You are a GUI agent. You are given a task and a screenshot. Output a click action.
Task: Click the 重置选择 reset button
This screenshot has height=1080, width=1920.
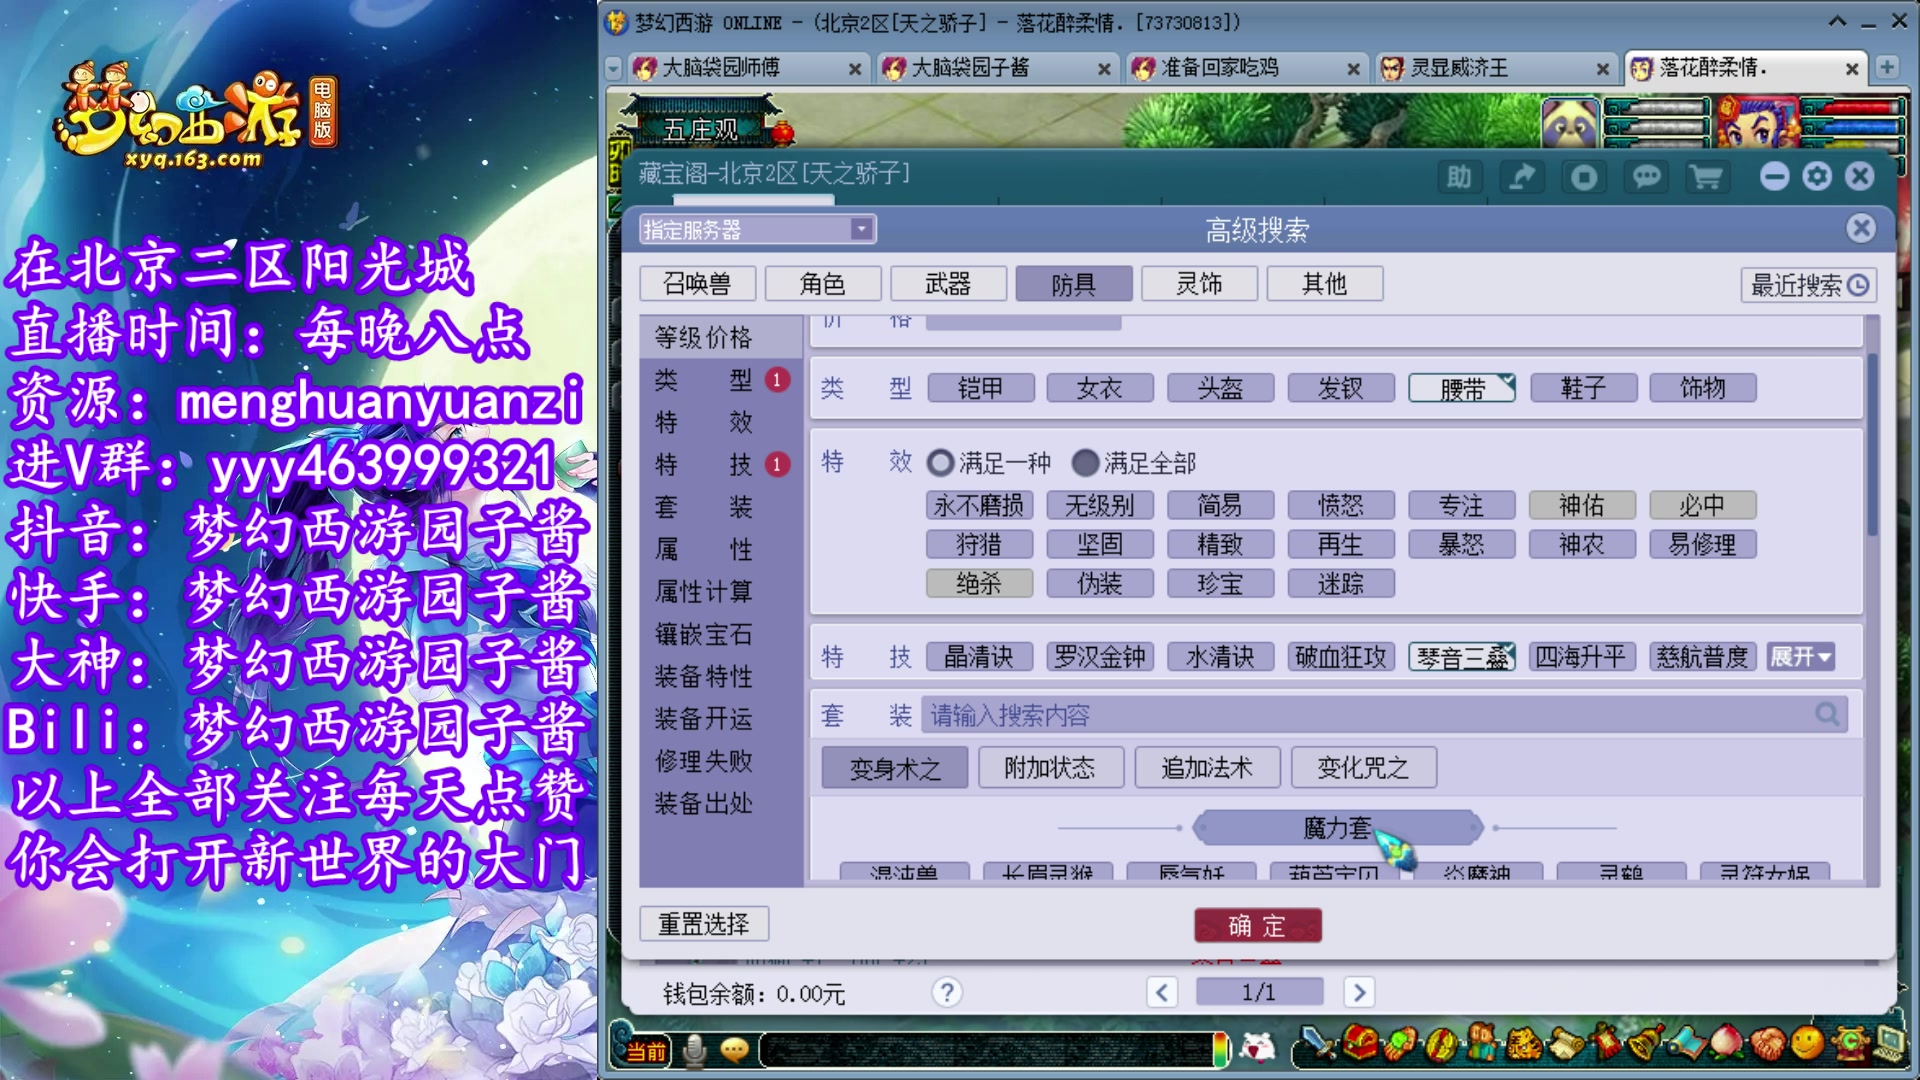coord(704,924)
